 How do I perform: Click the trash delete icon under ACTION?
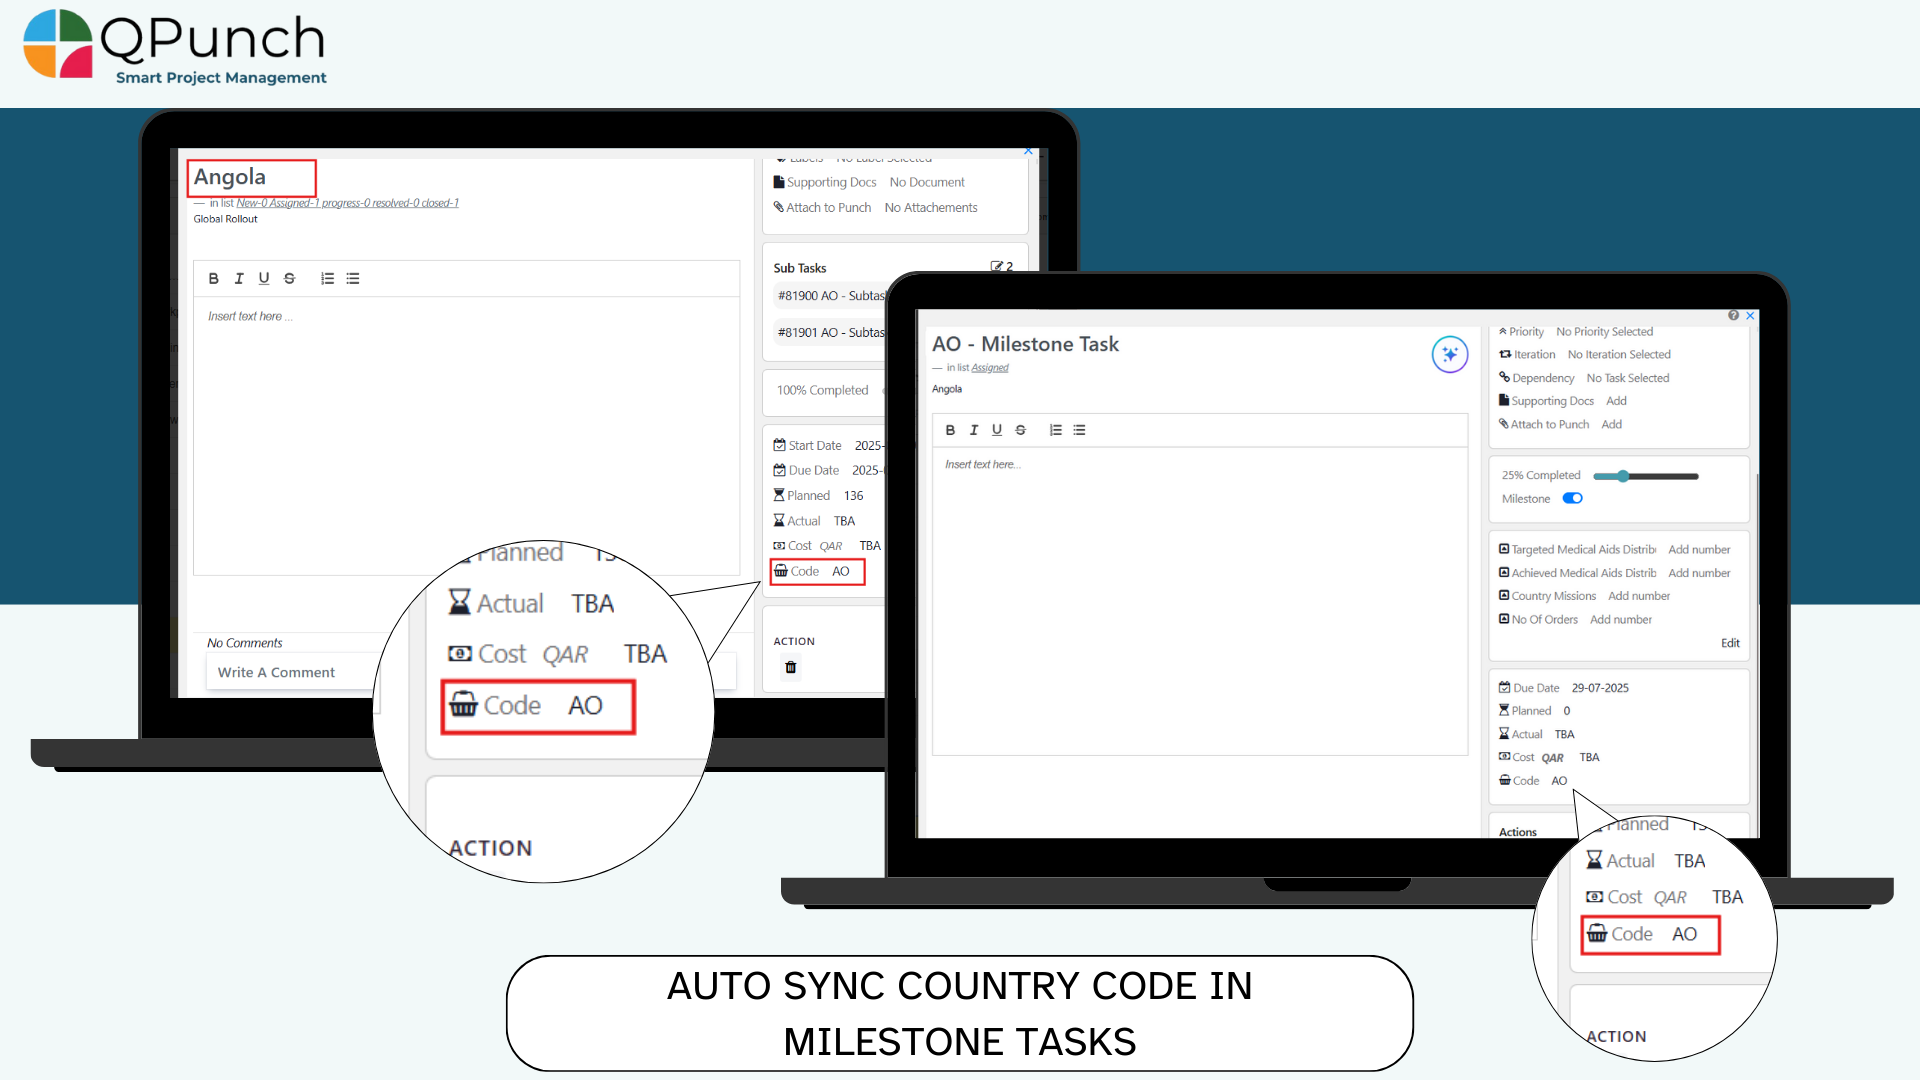(791, 667)
